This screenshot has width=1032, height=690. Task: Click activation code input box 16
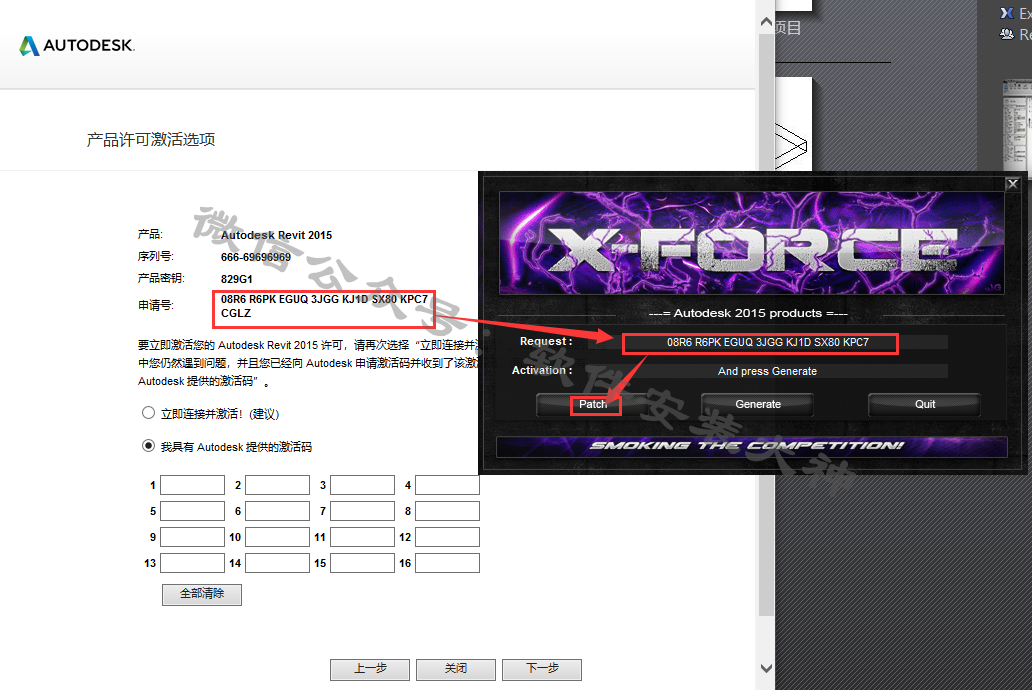click(x=447, y=563)
